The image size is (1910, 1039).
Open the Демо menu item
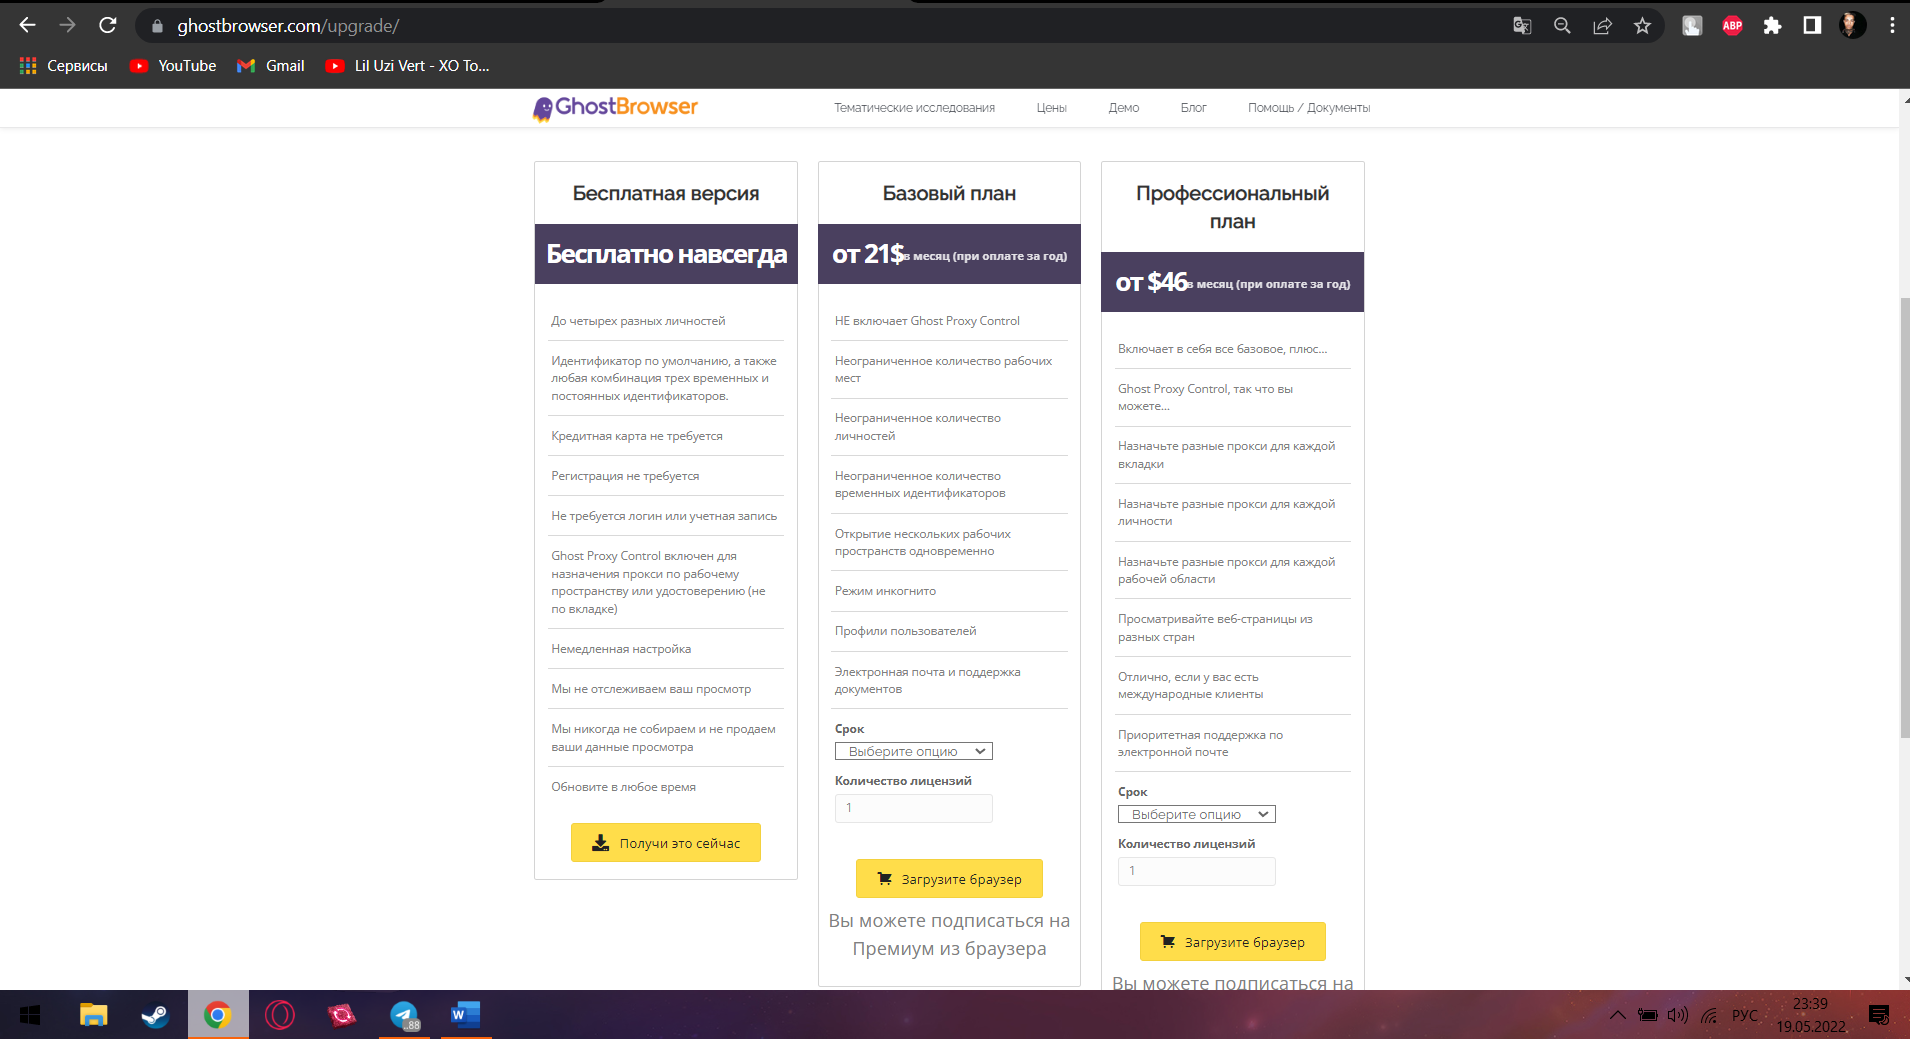click(x=1123, y=108)
